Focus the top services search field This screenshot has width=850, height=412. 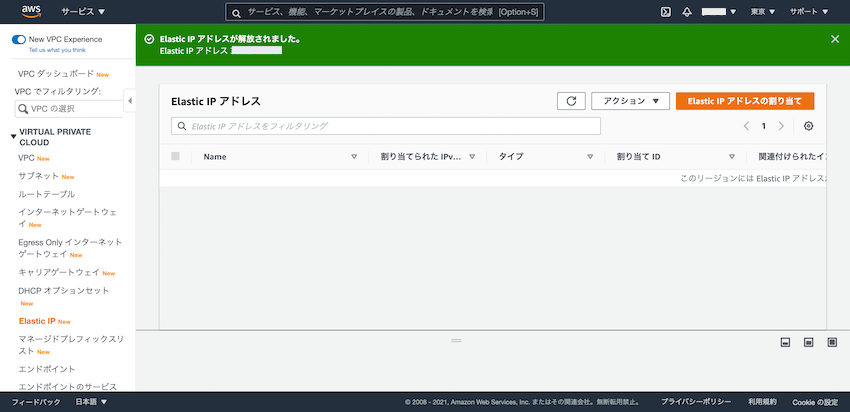pyautogui.click(x=385, y=11)
